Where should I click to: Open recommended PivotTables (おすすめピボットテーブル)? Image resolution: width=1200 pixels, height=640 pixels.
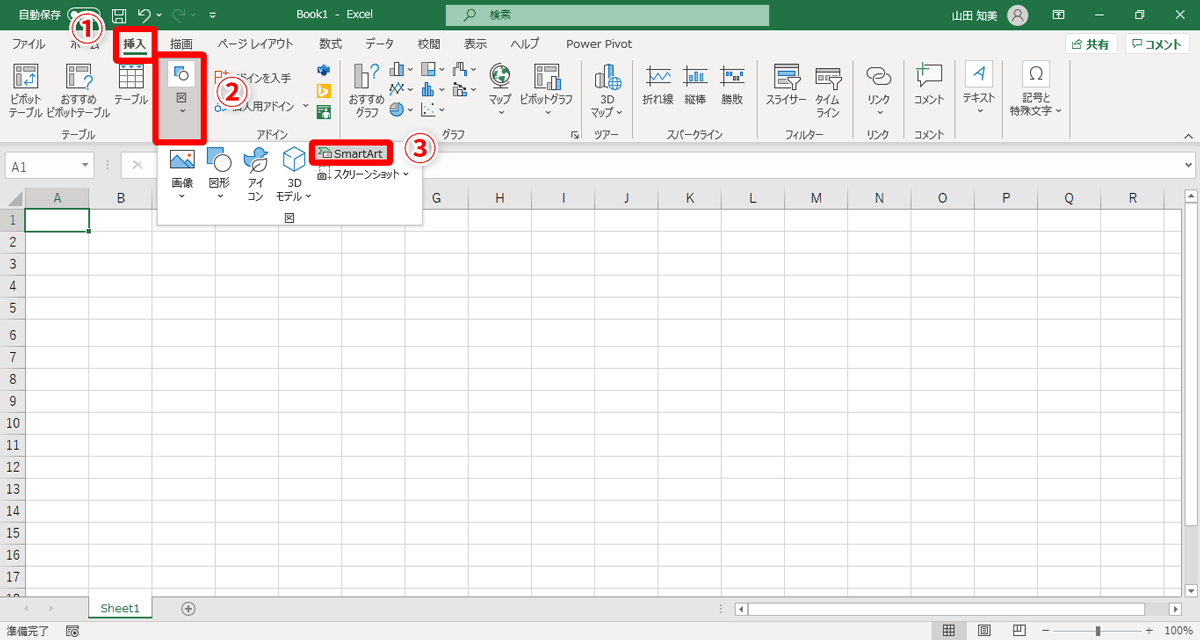78,90
